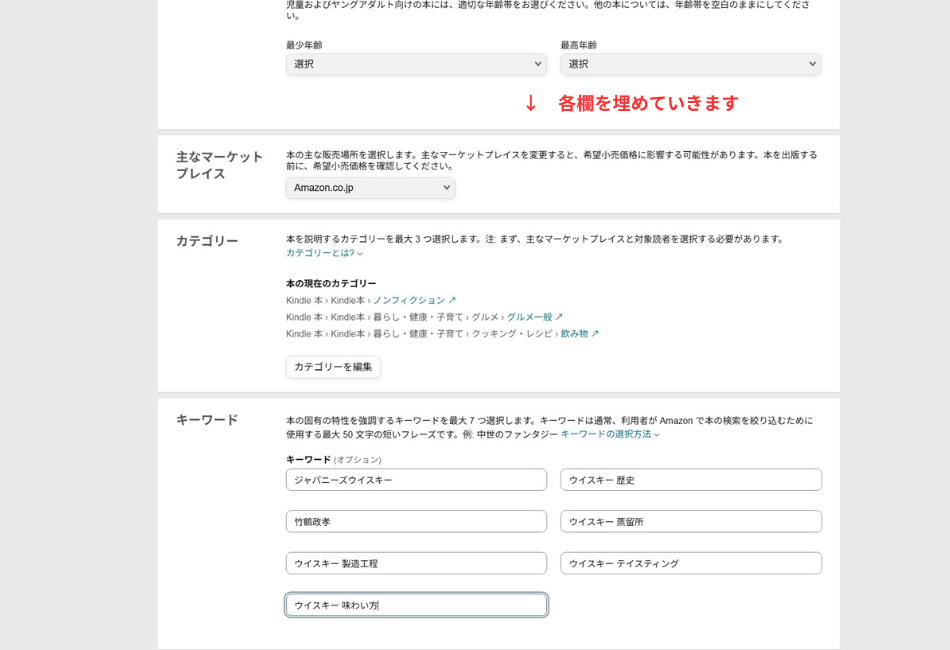Click the chevron arrow on 最少年齢 selector
Viewport: 950px width, 650px height.
pos(539,64)
